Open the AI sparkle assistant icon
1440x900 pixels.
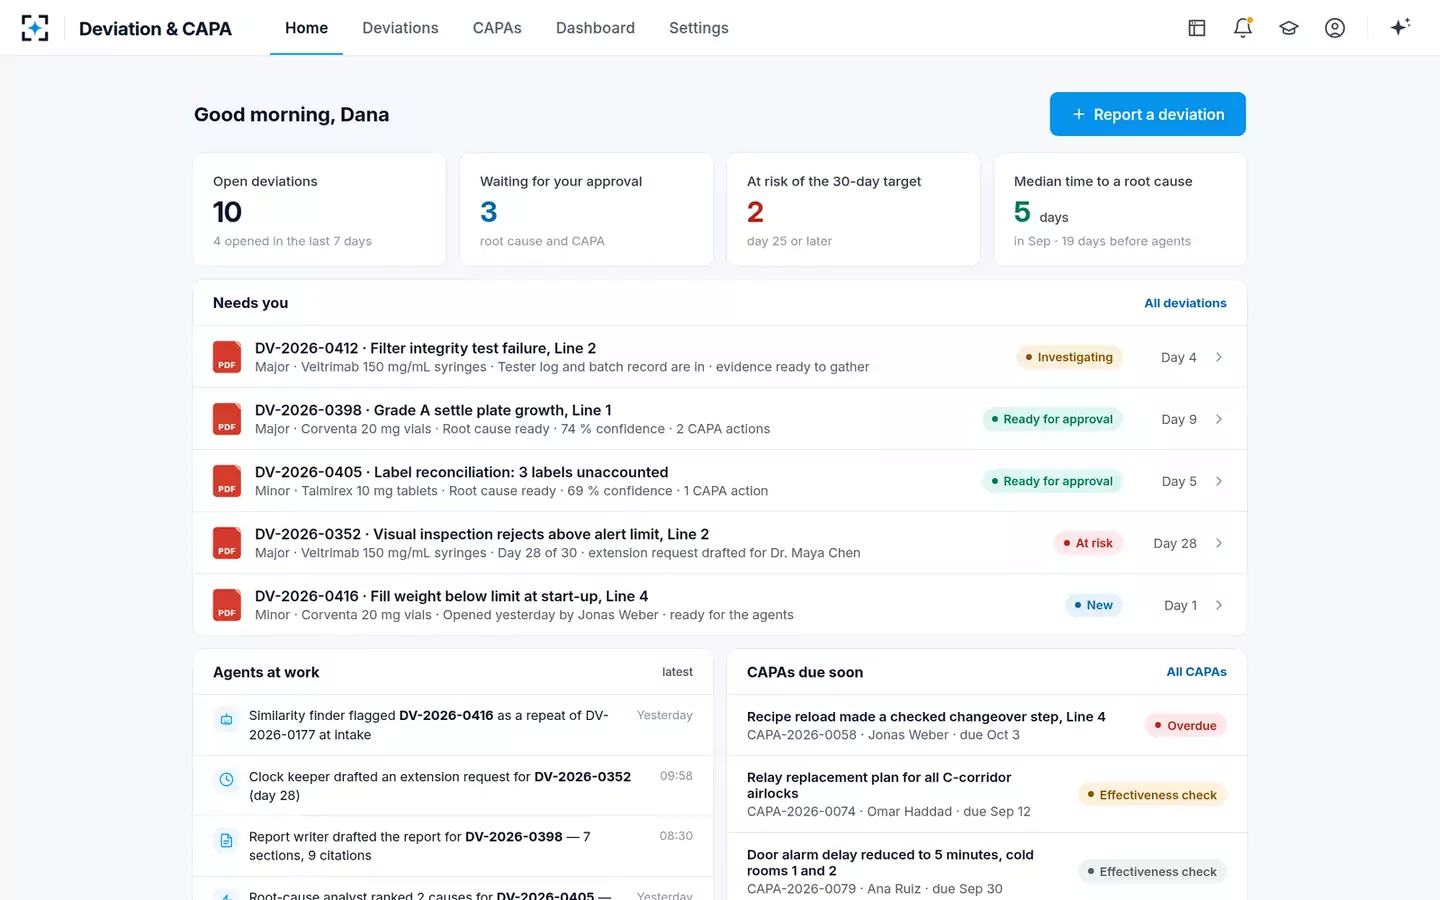(x=1400, y=27)
